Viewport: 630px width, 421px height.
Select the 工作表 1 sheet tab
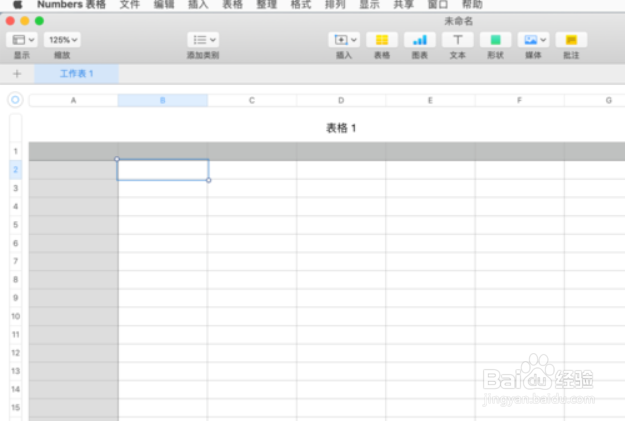76,74
